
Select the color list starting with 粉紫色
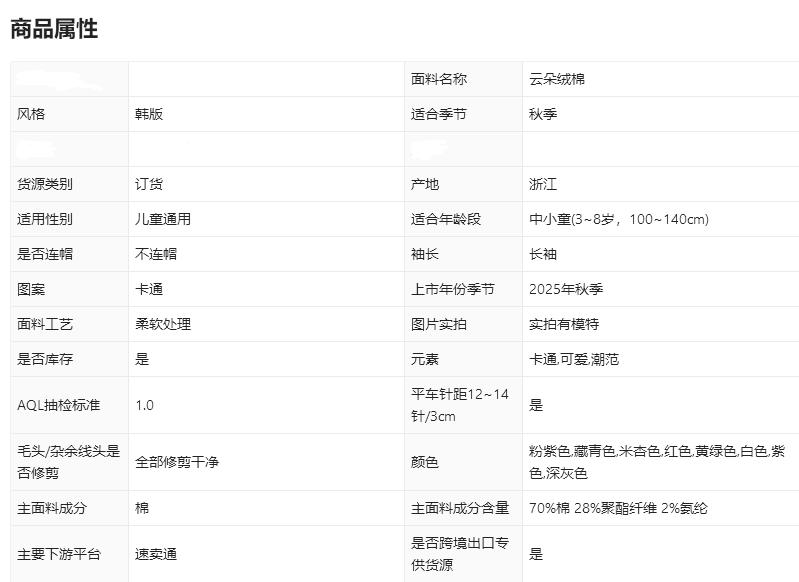[x=656, y=462]
